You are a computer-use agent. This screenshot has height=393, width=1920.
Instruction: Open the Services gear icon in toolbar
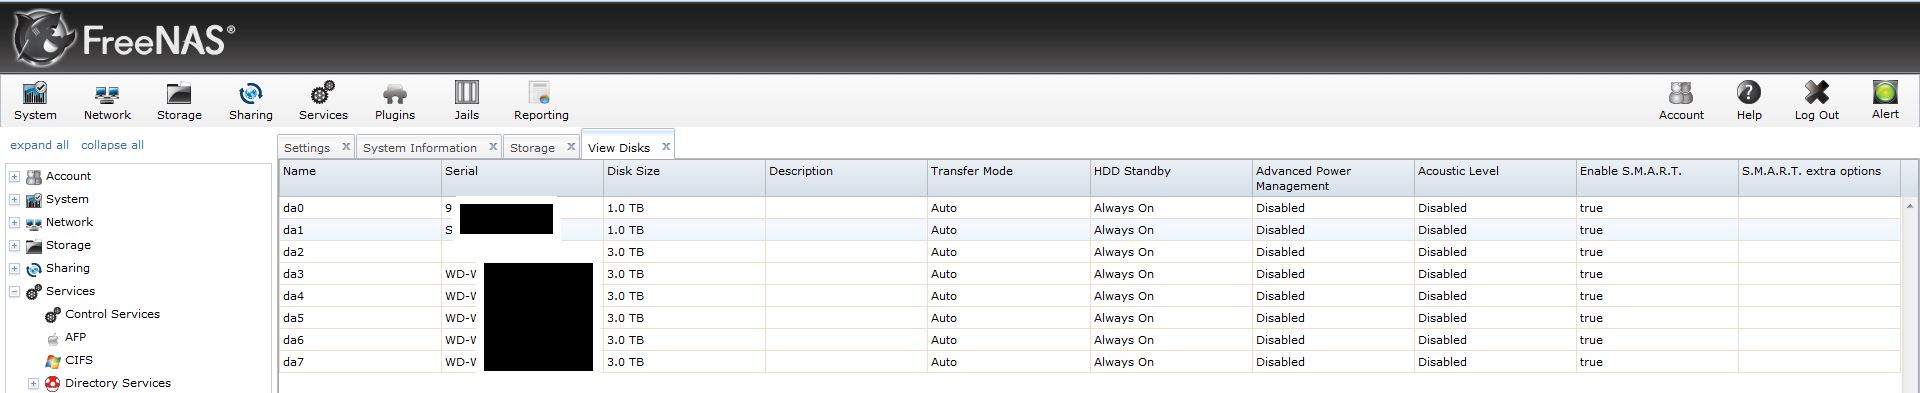click(x=322, y=94)
